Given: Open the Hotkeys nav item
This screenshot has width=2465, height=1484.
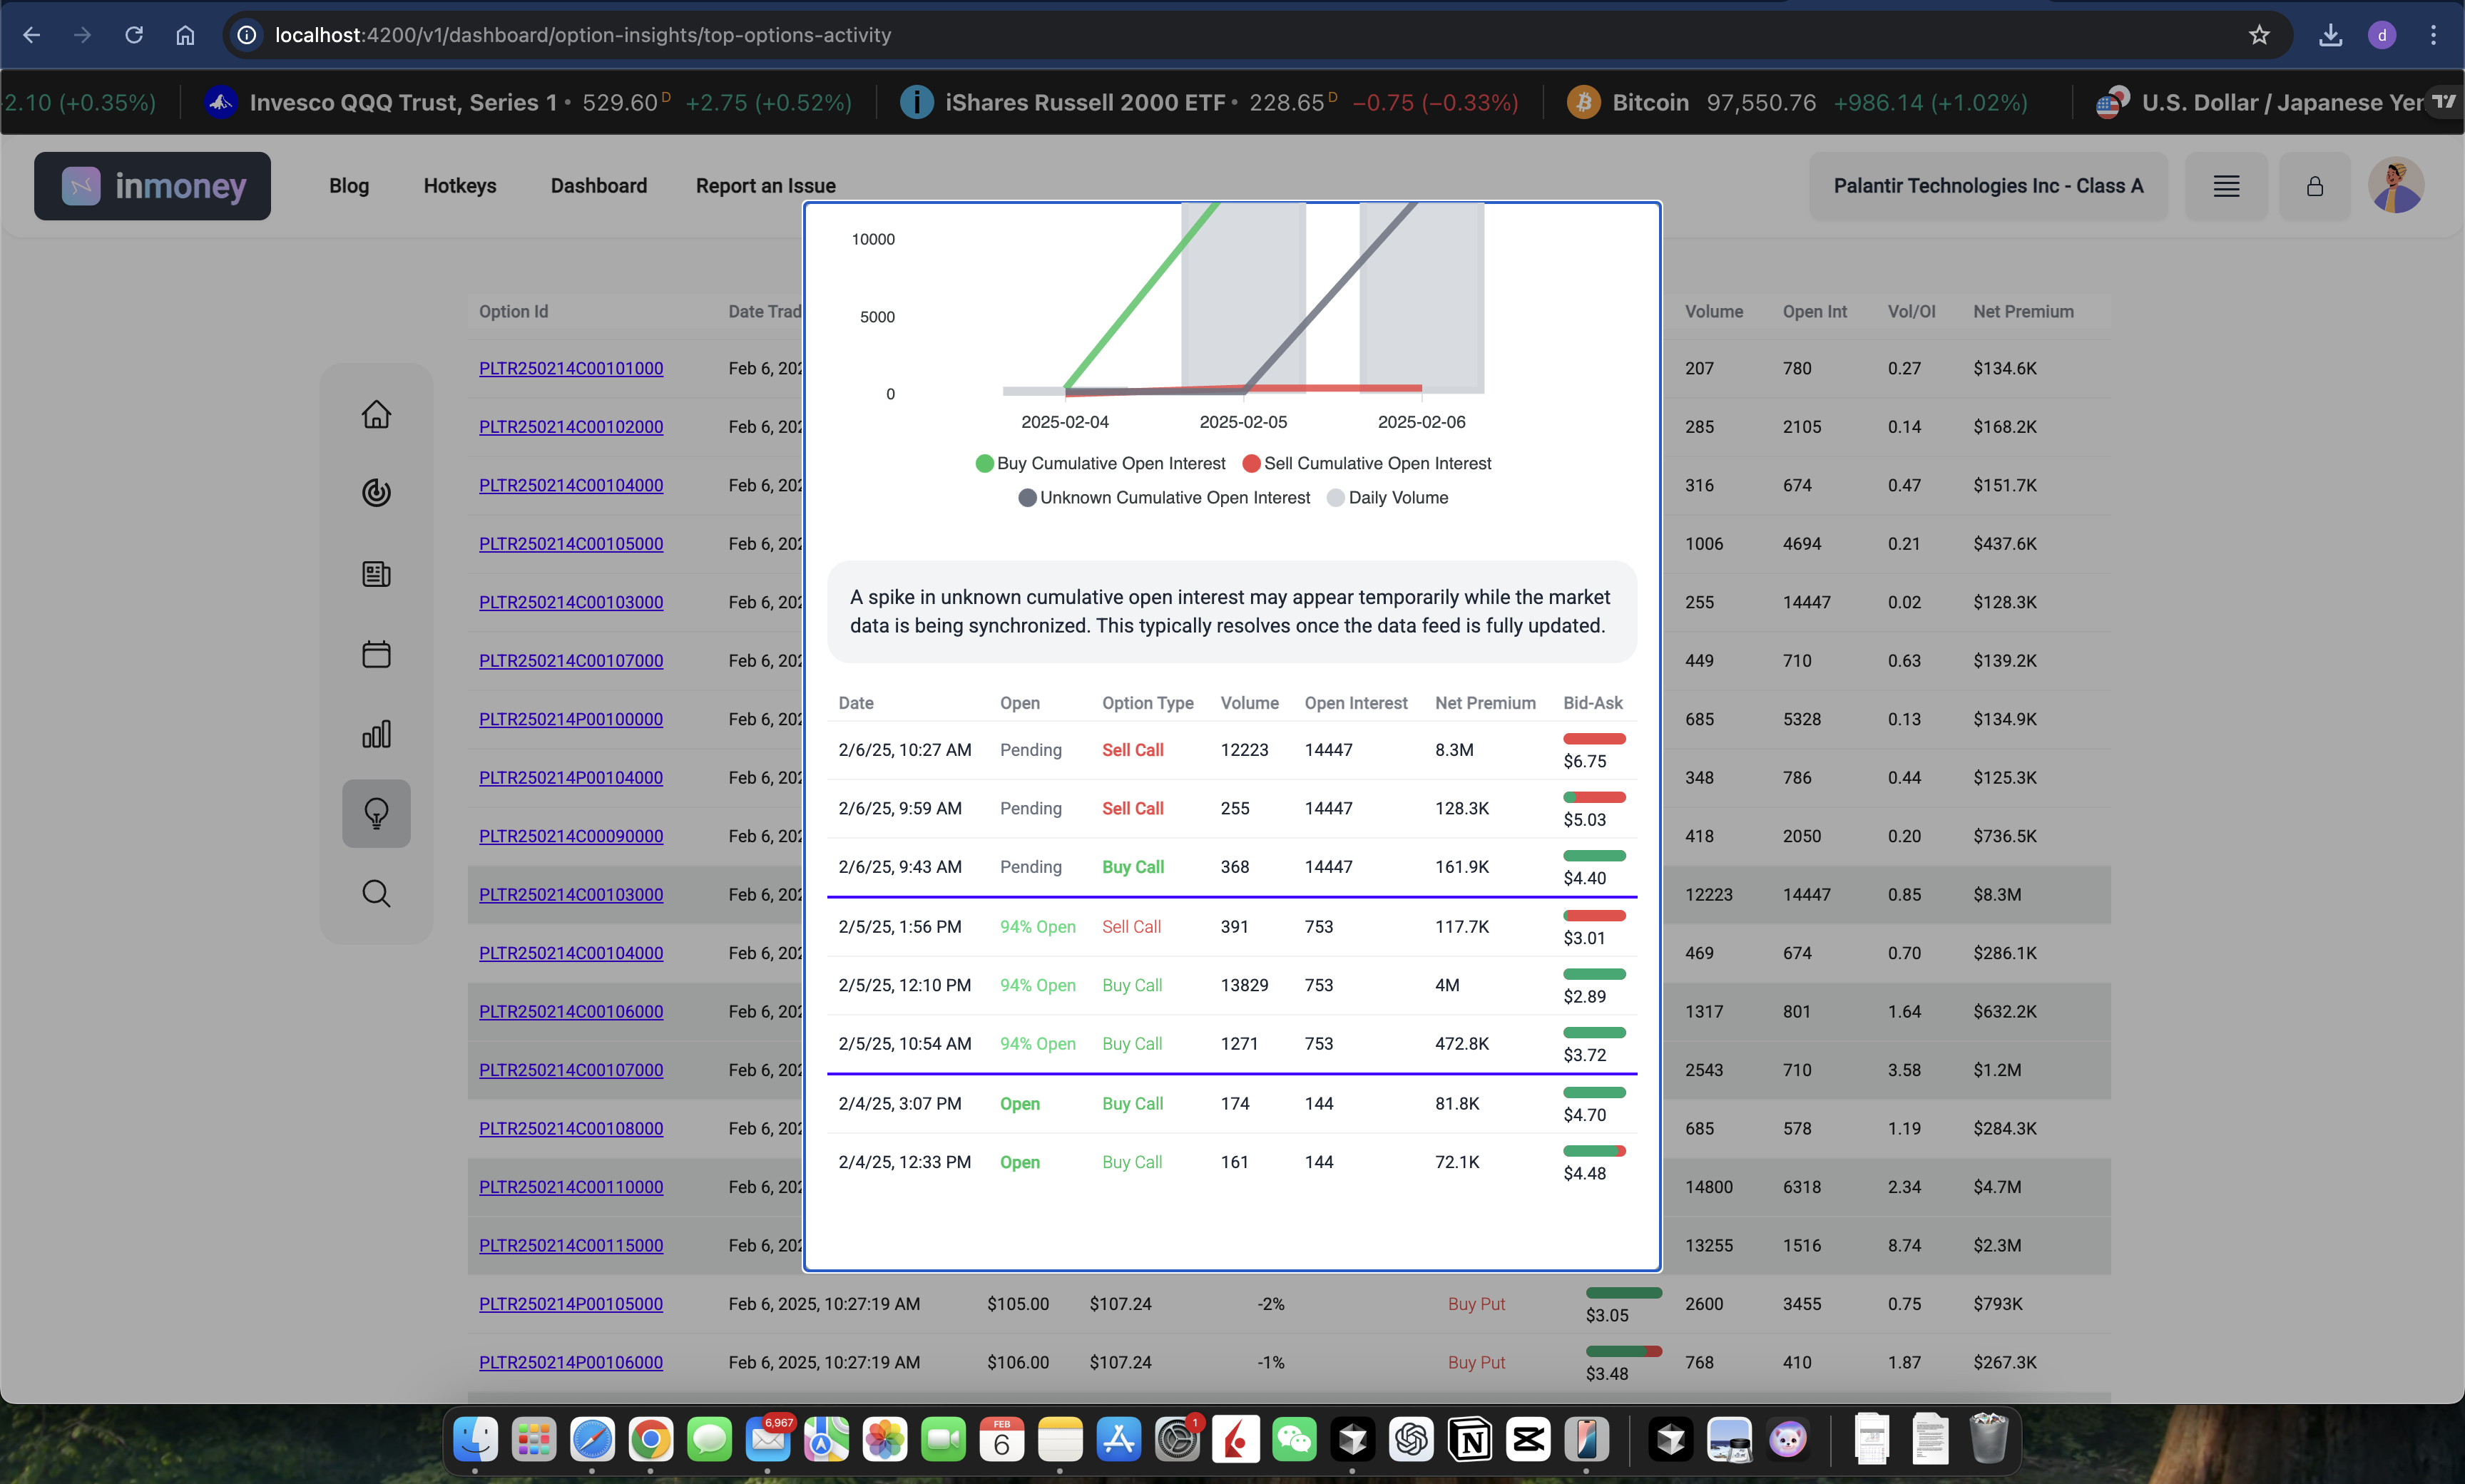Looking at the screenshot, I should click(459, 186).
